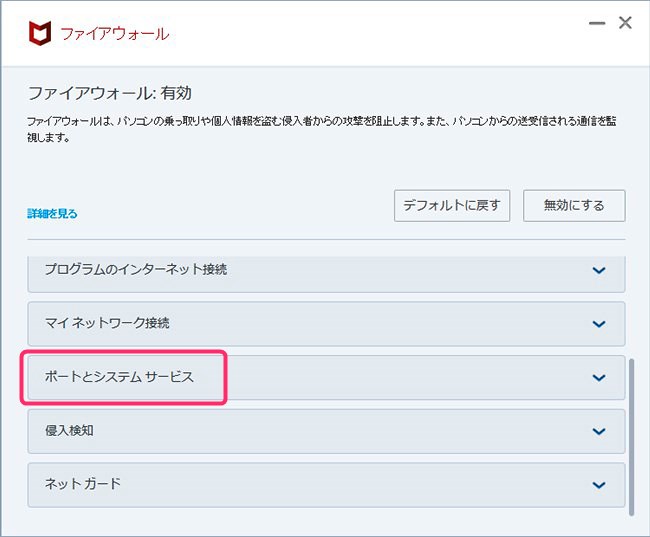Open the 侵入検知 row label
650x537 pixels.
click(69, 430)
